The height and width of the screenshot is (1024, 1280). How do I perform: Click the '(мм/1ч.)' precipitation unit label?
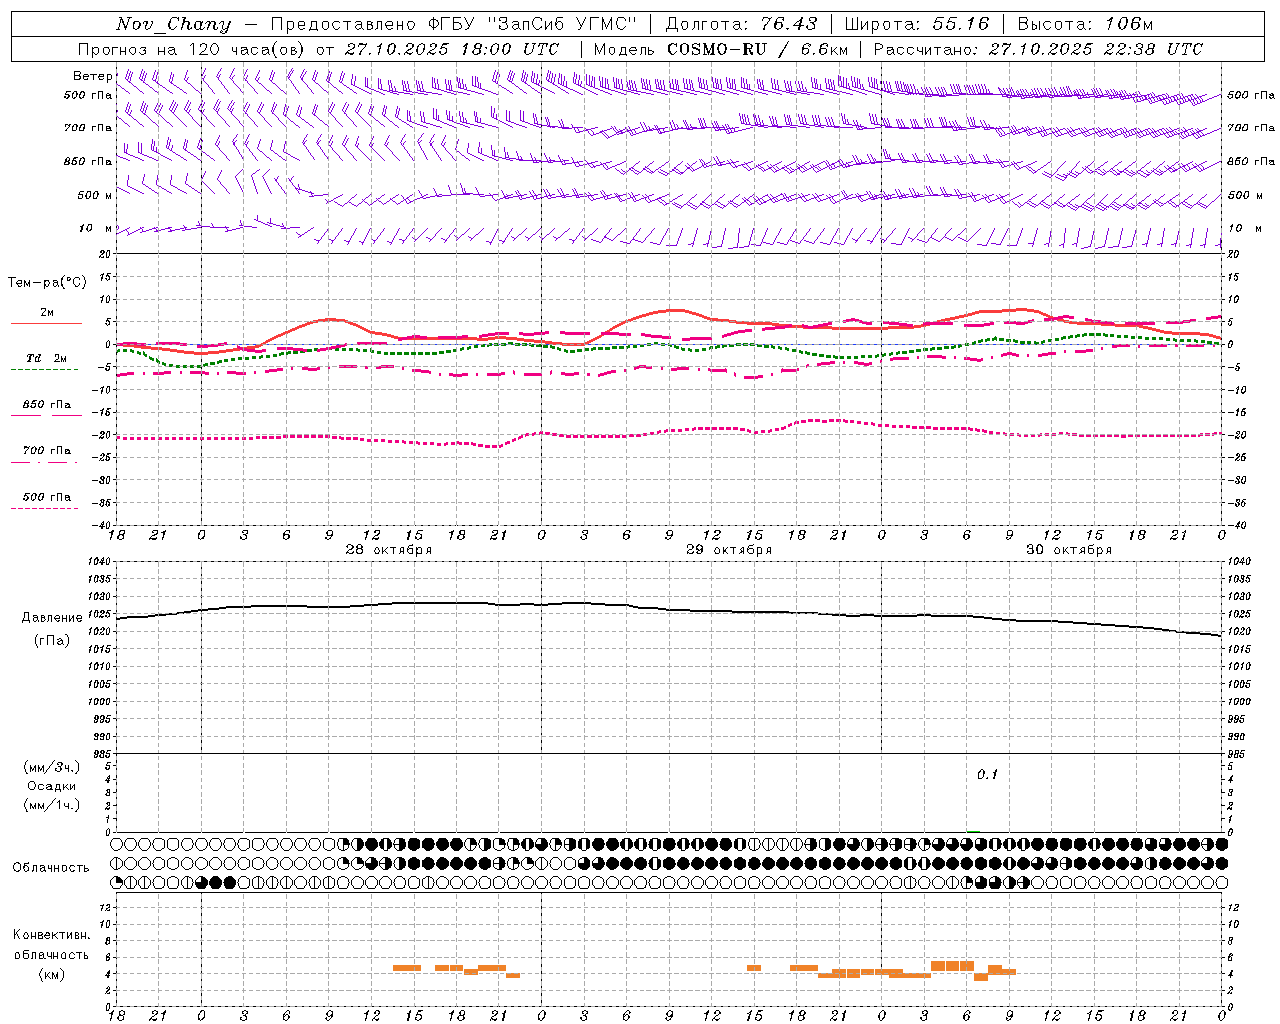point(52,805)
